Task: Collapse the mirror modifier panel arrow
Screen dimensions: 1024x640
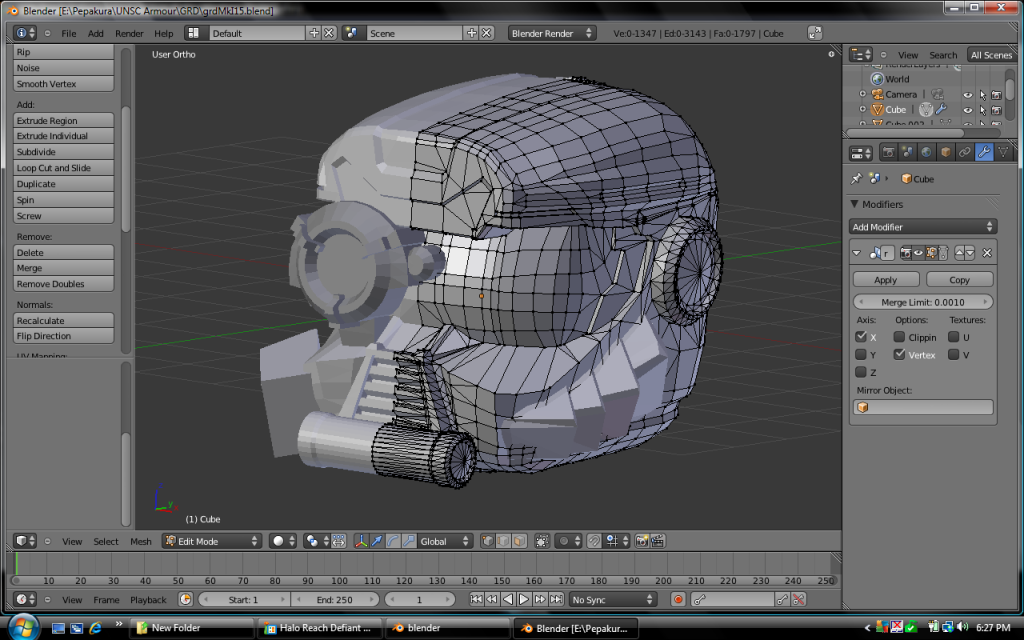Action: click(x=856, y=253)
